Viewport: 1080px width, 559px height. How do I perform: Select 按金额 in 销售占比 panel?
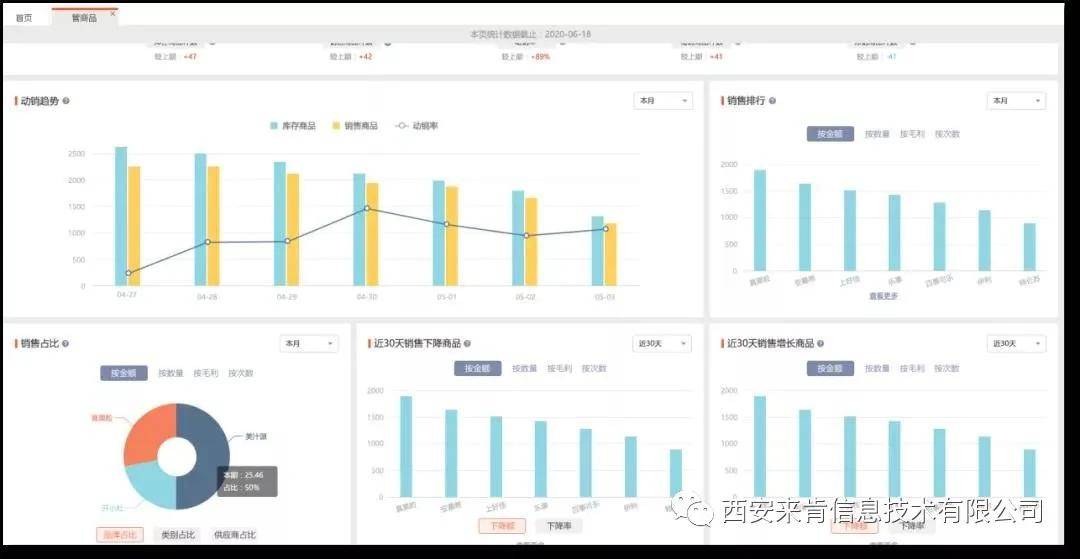[124, 373]
